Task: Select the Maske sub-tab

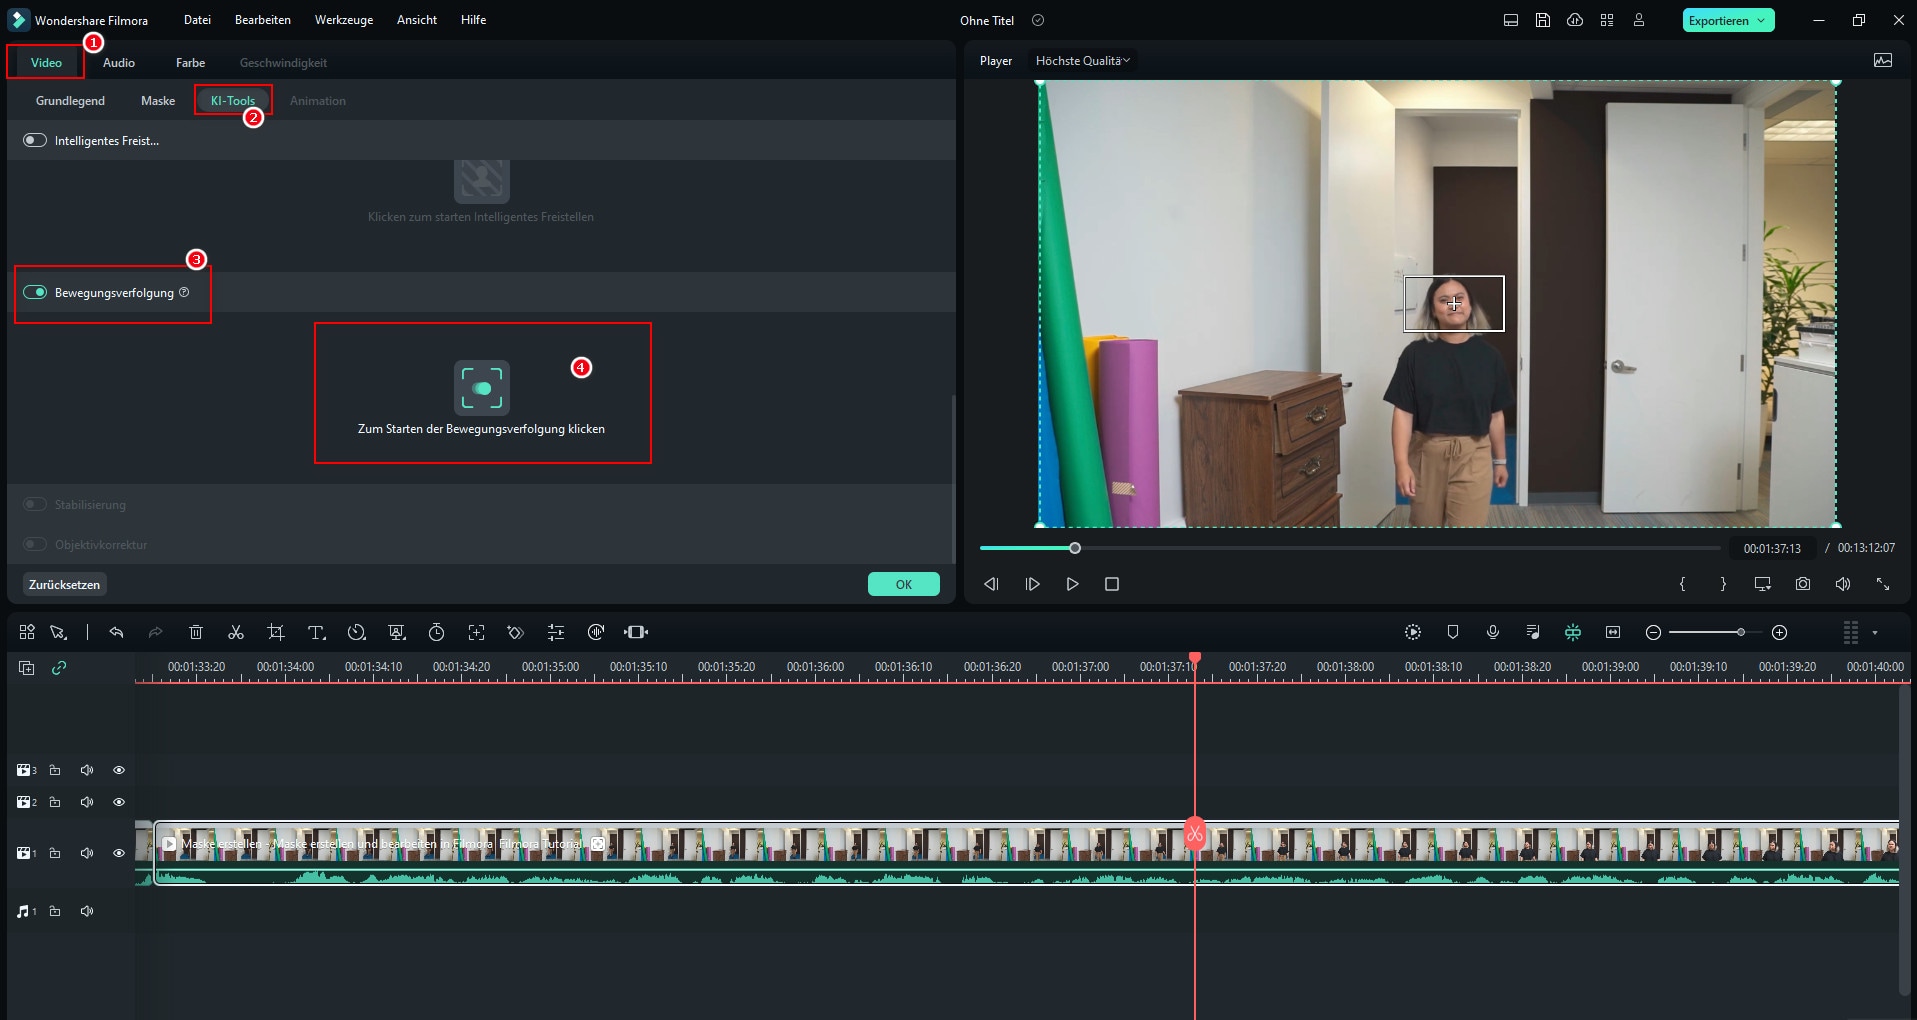Action: [x=158, y=101]
